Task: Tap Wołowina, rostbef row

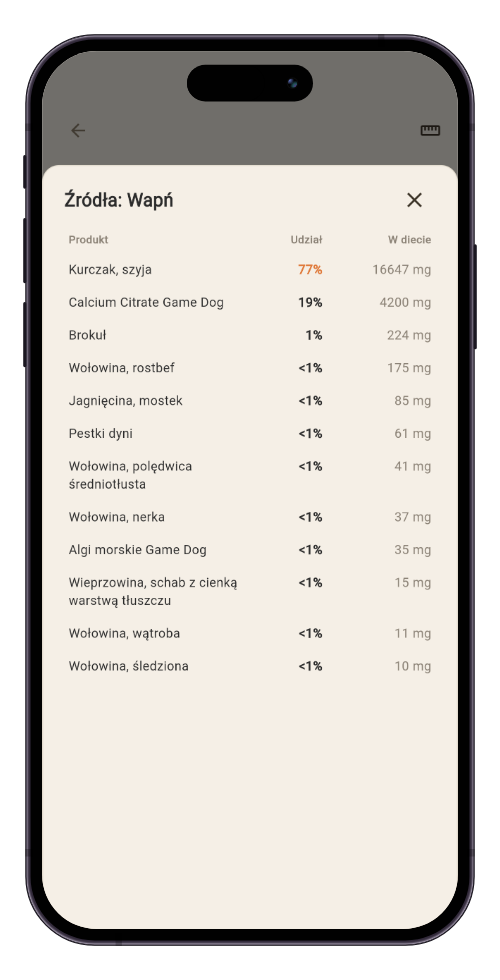Action: (249, 368)
